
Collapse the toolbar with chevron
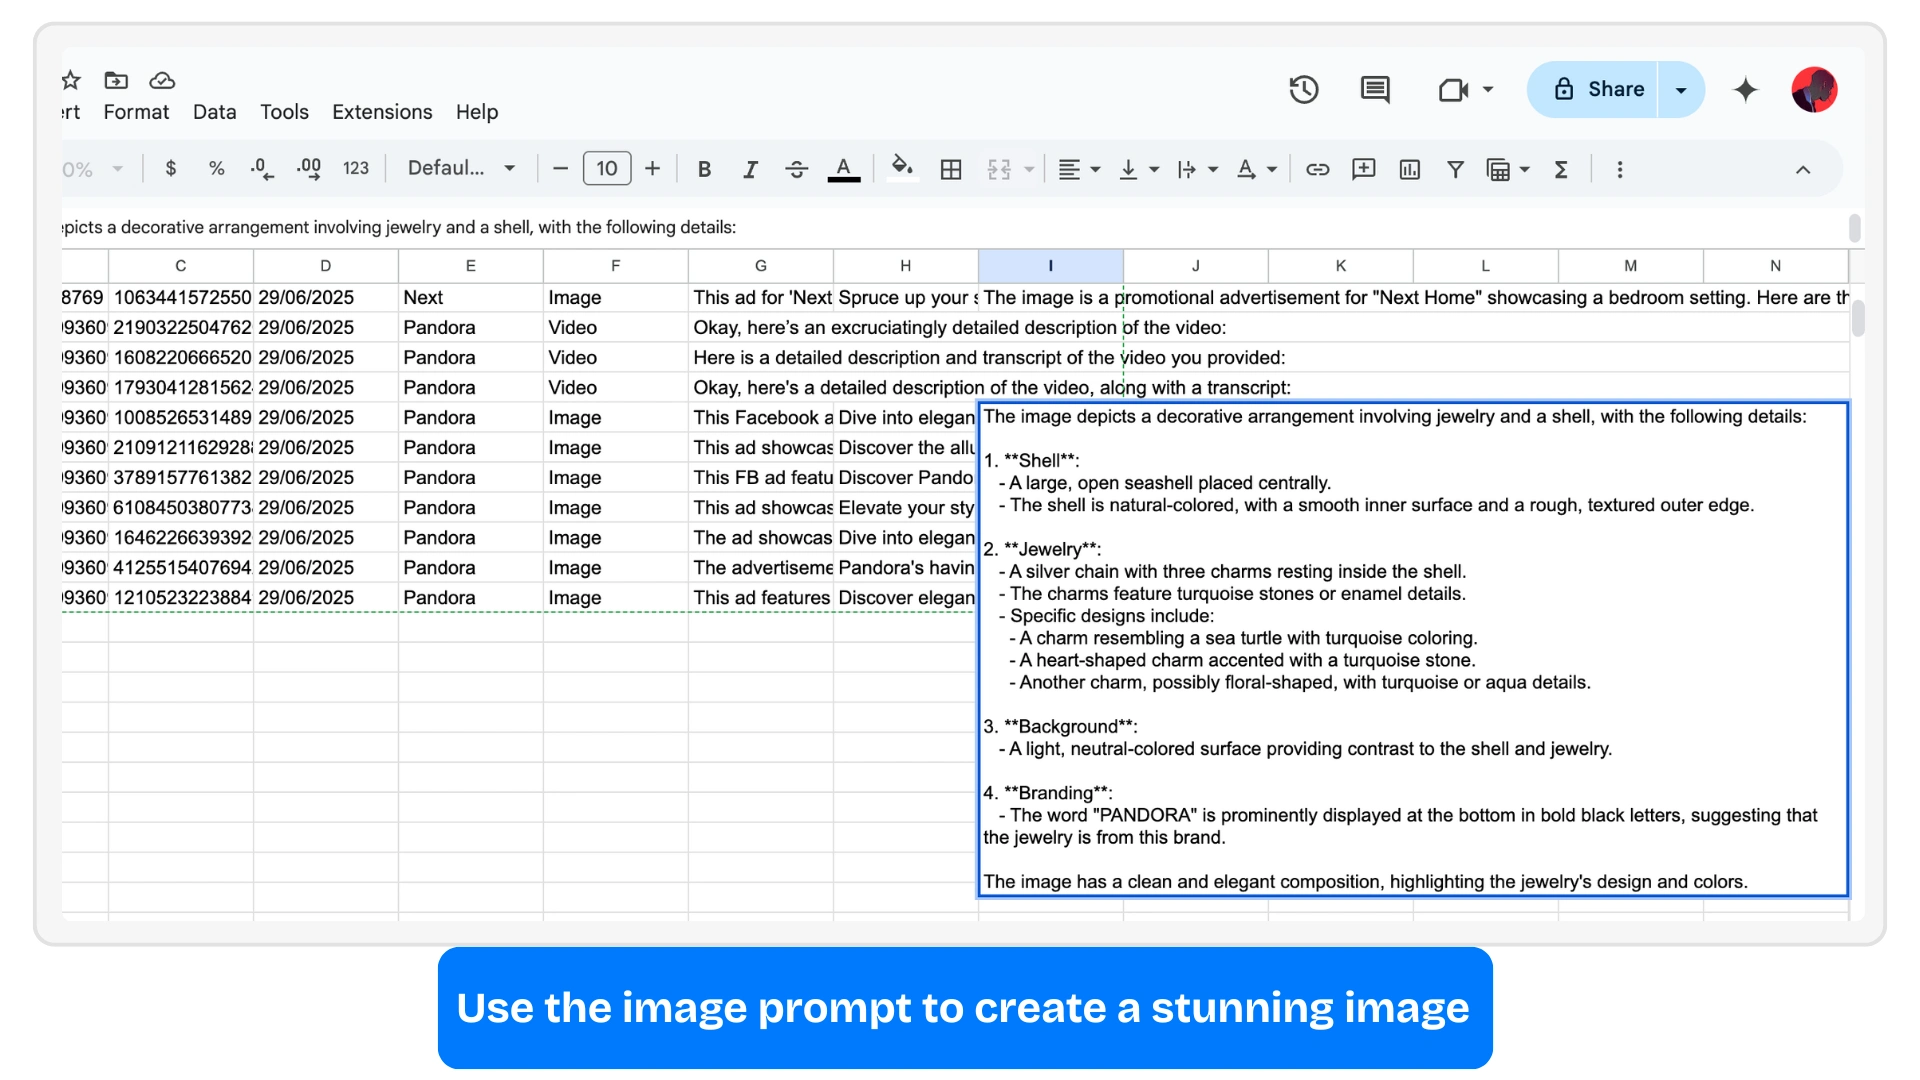pos(1802,169)
